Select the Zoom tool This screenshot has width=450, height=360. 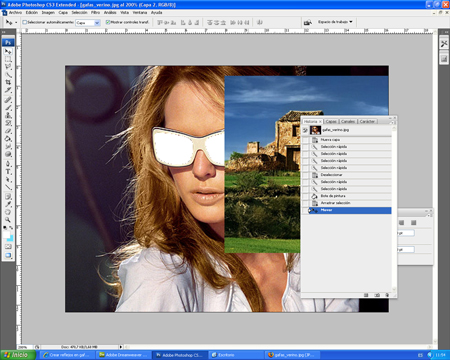8,220
